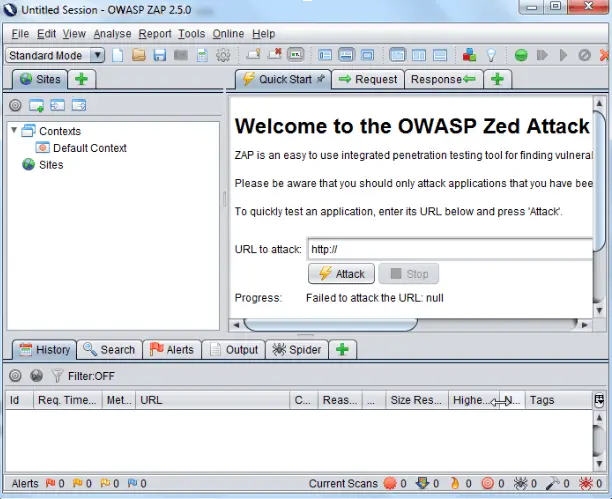Click the Open Session folder icon
This screenshot has height=499, width=612.
pyautogui.click(x=139, y=55)
